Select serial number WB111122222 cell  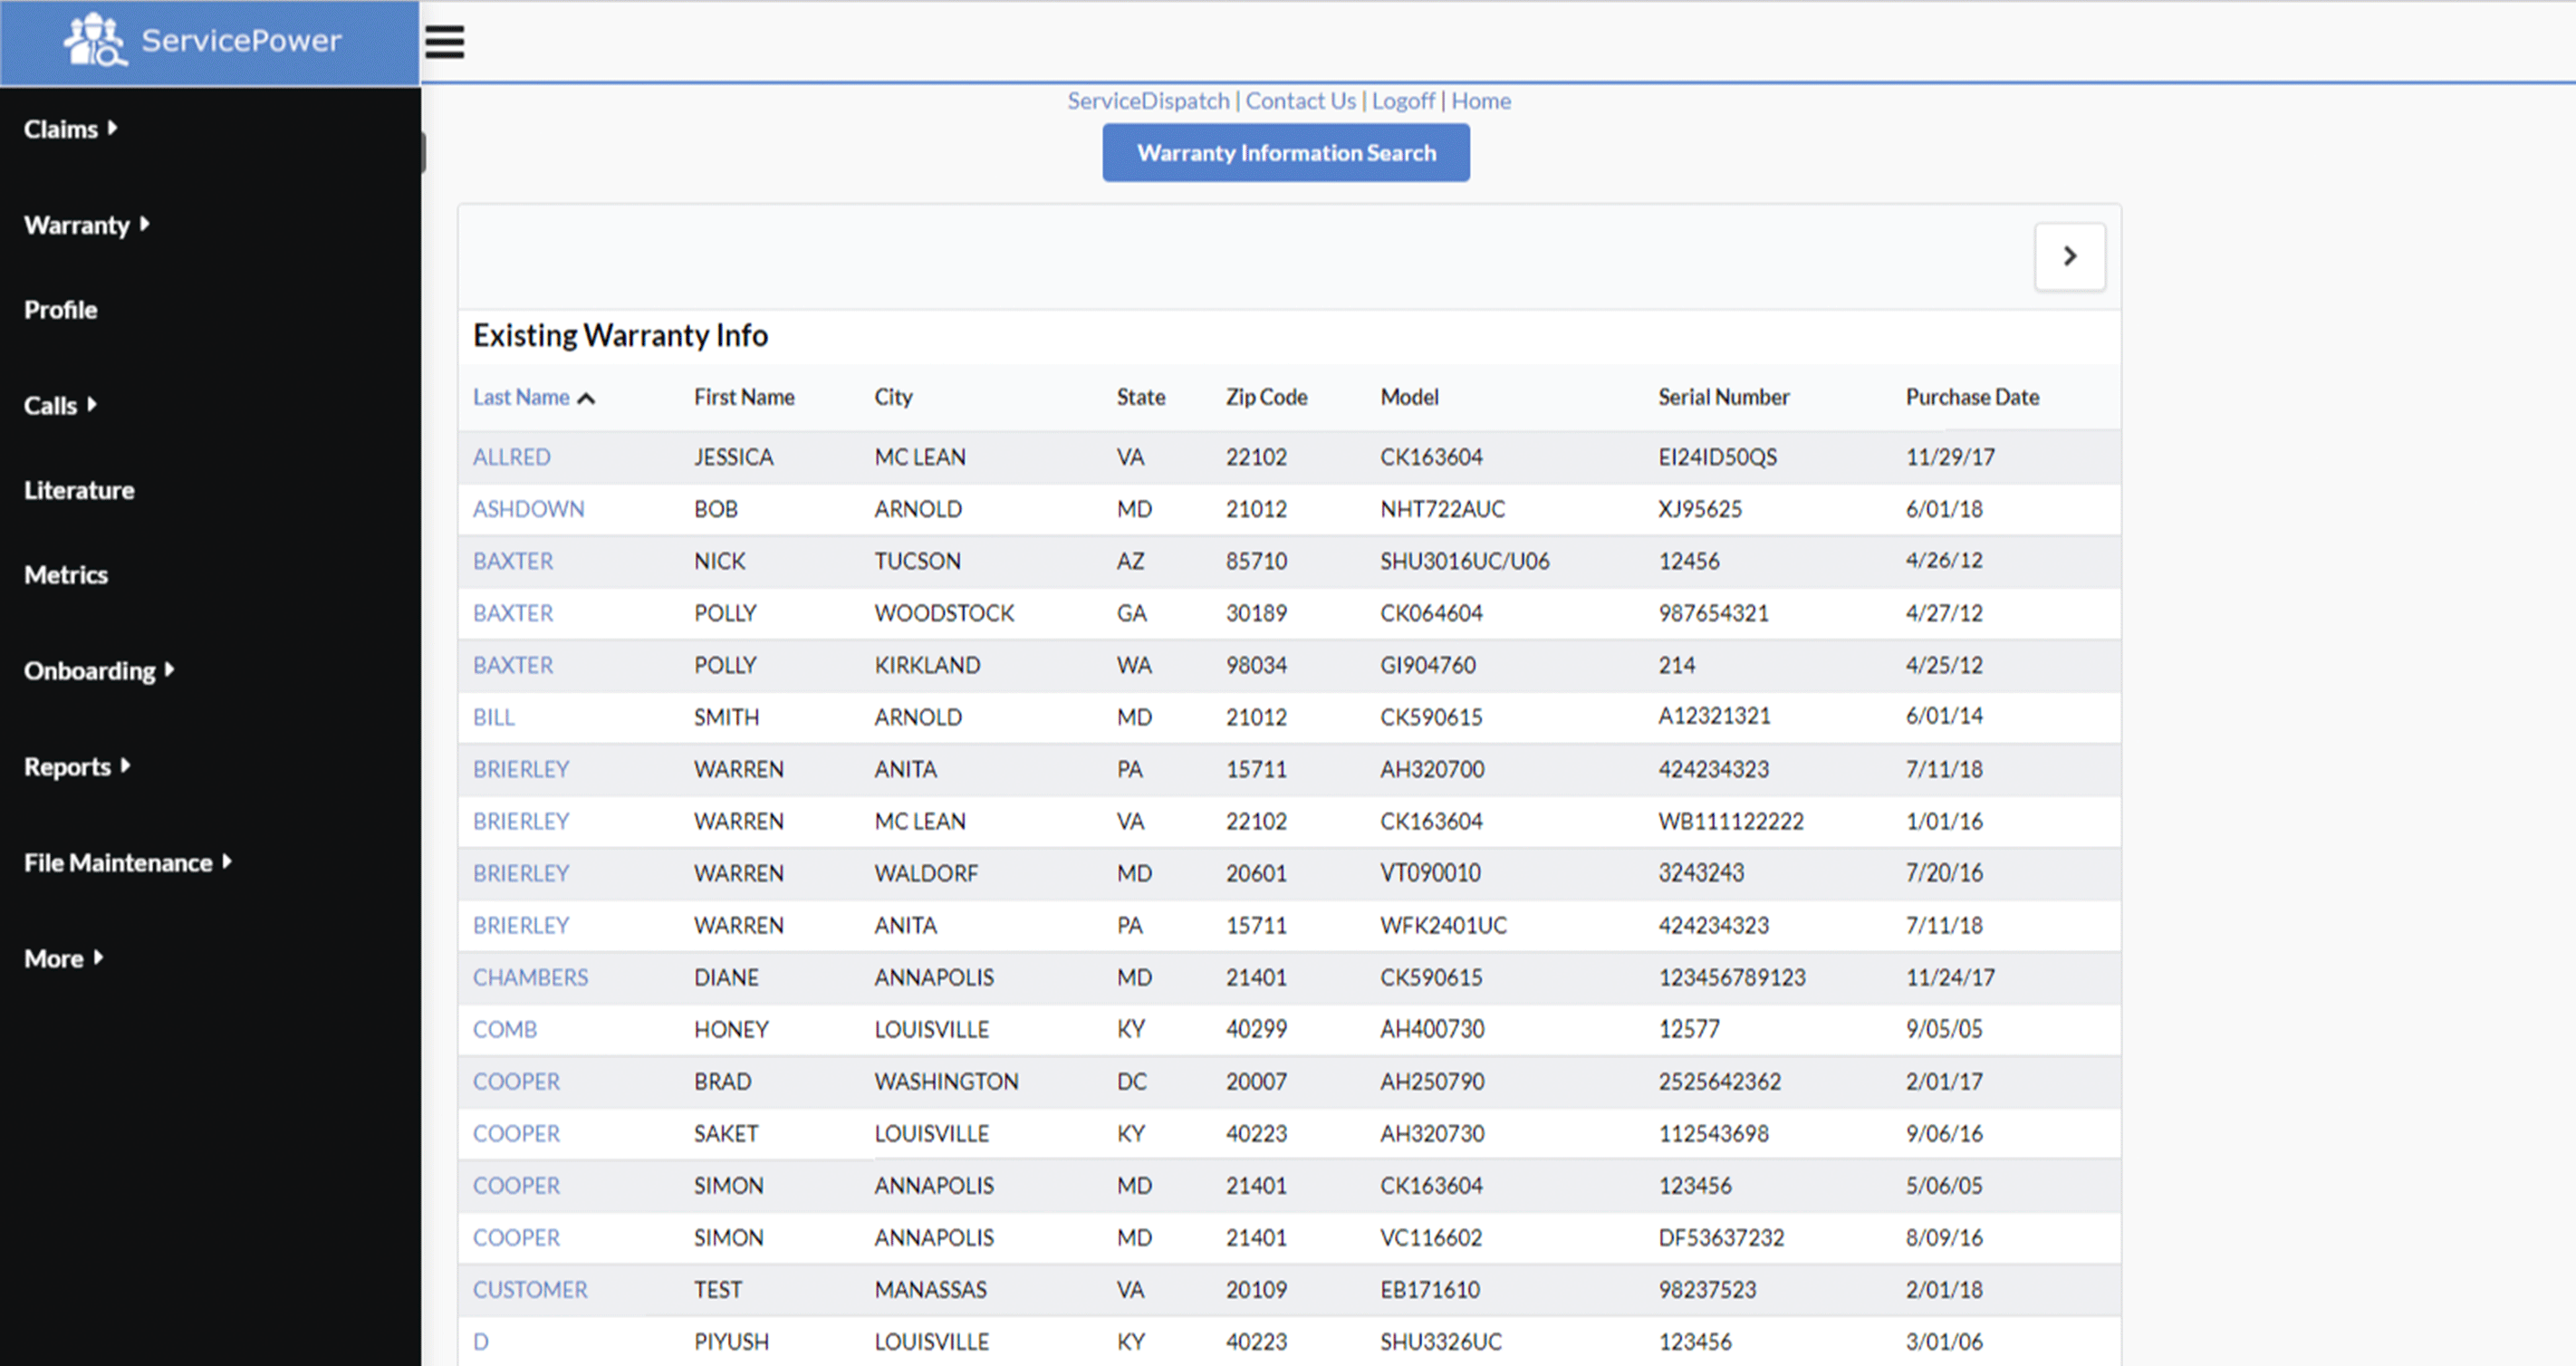(1731, 821)
